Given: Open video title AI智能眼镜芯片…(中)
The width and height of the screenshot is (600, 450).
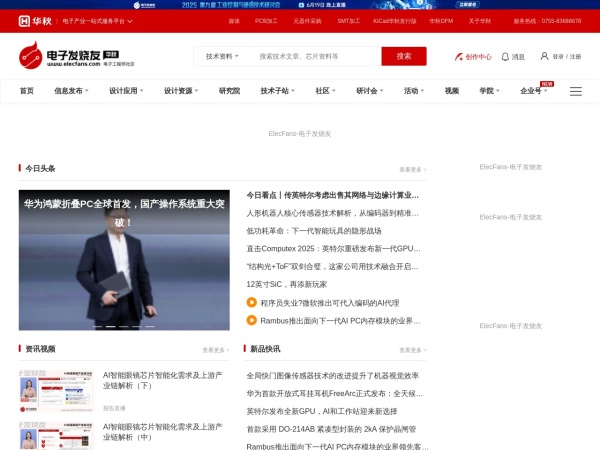Looking at the screenshot, I should (163, 432).
